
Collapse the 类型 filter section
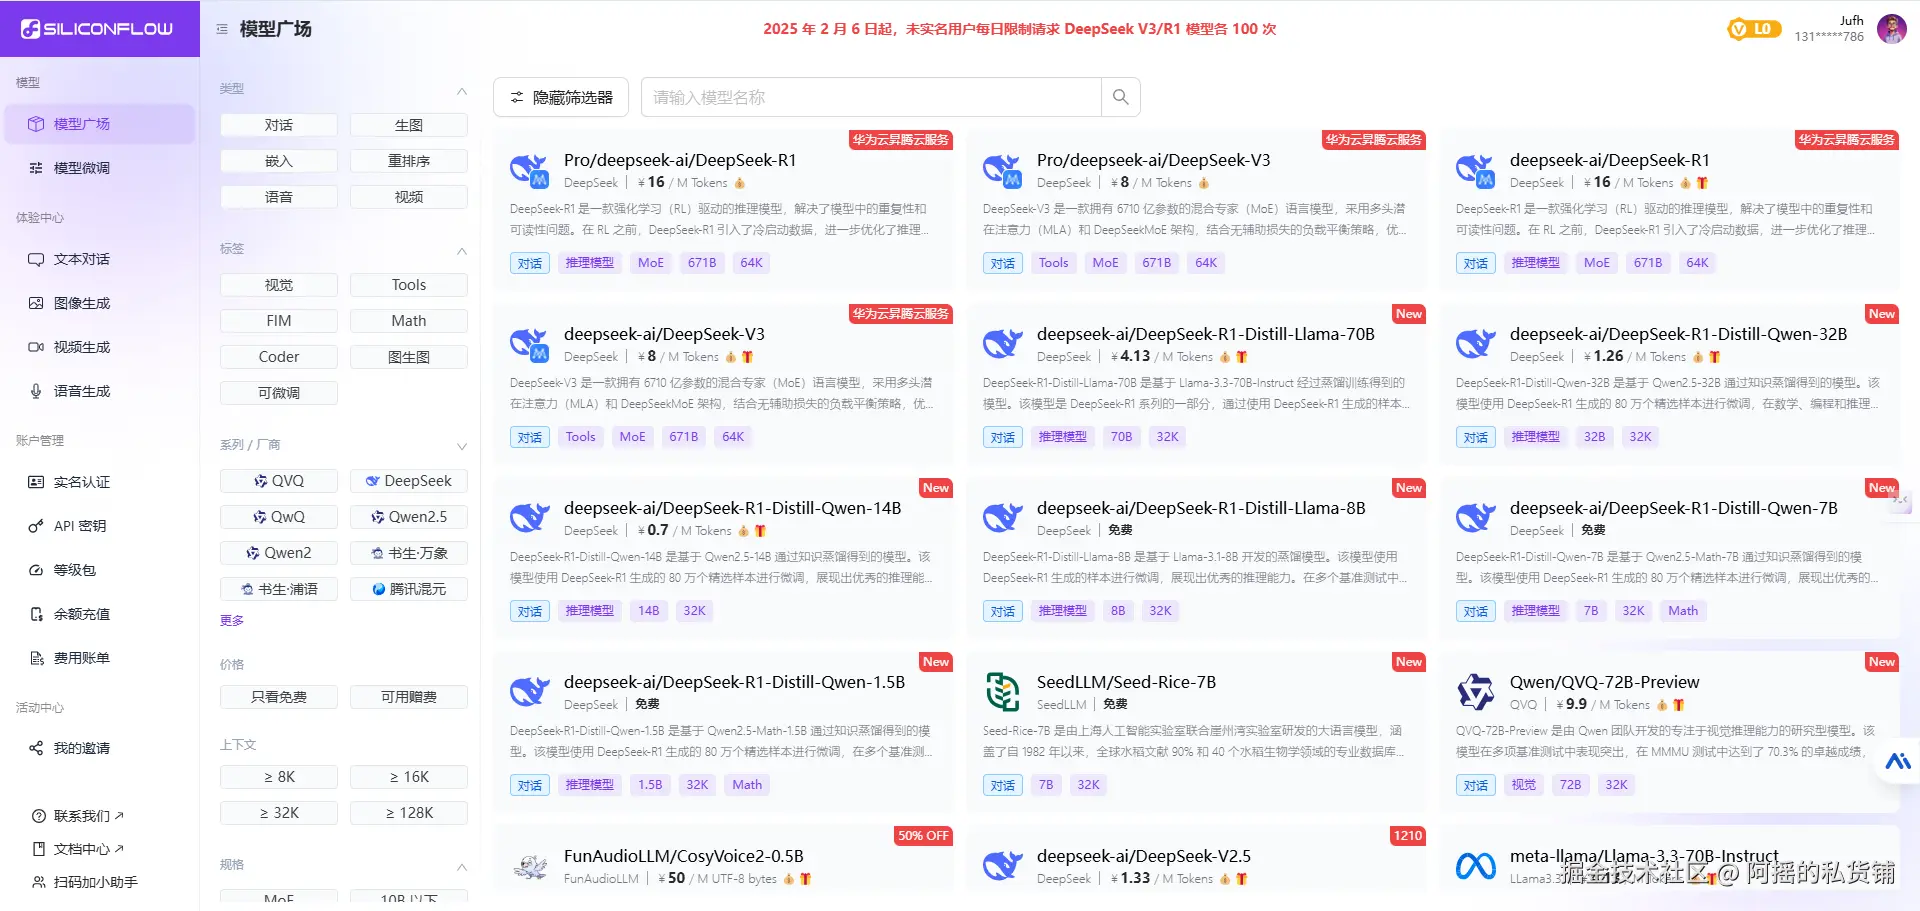[x=462, y=91]
